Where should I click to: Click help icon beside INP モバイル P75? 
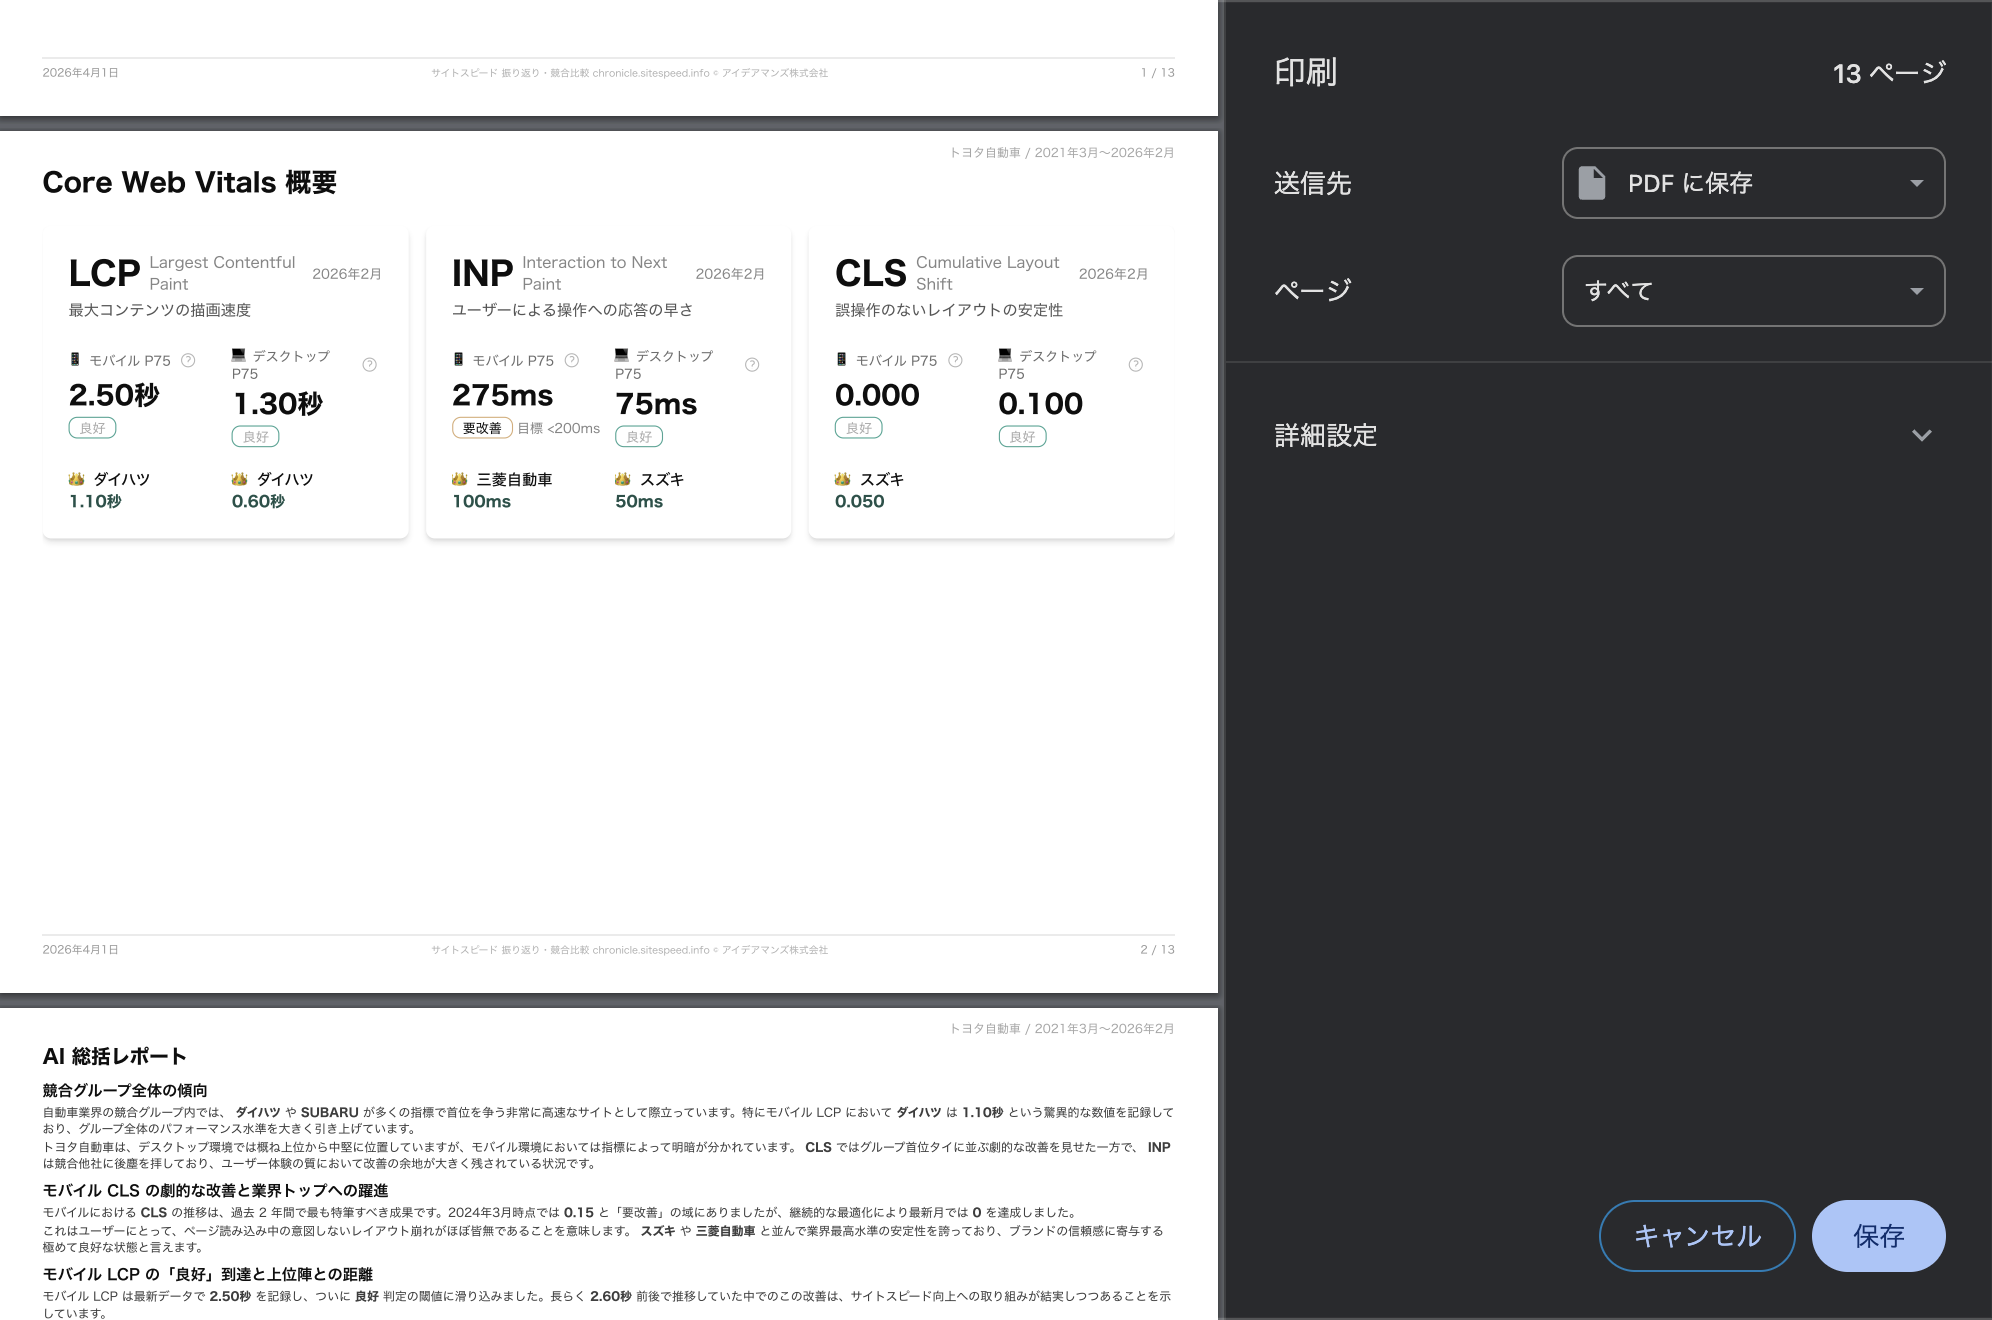click(x=572, y=360)
